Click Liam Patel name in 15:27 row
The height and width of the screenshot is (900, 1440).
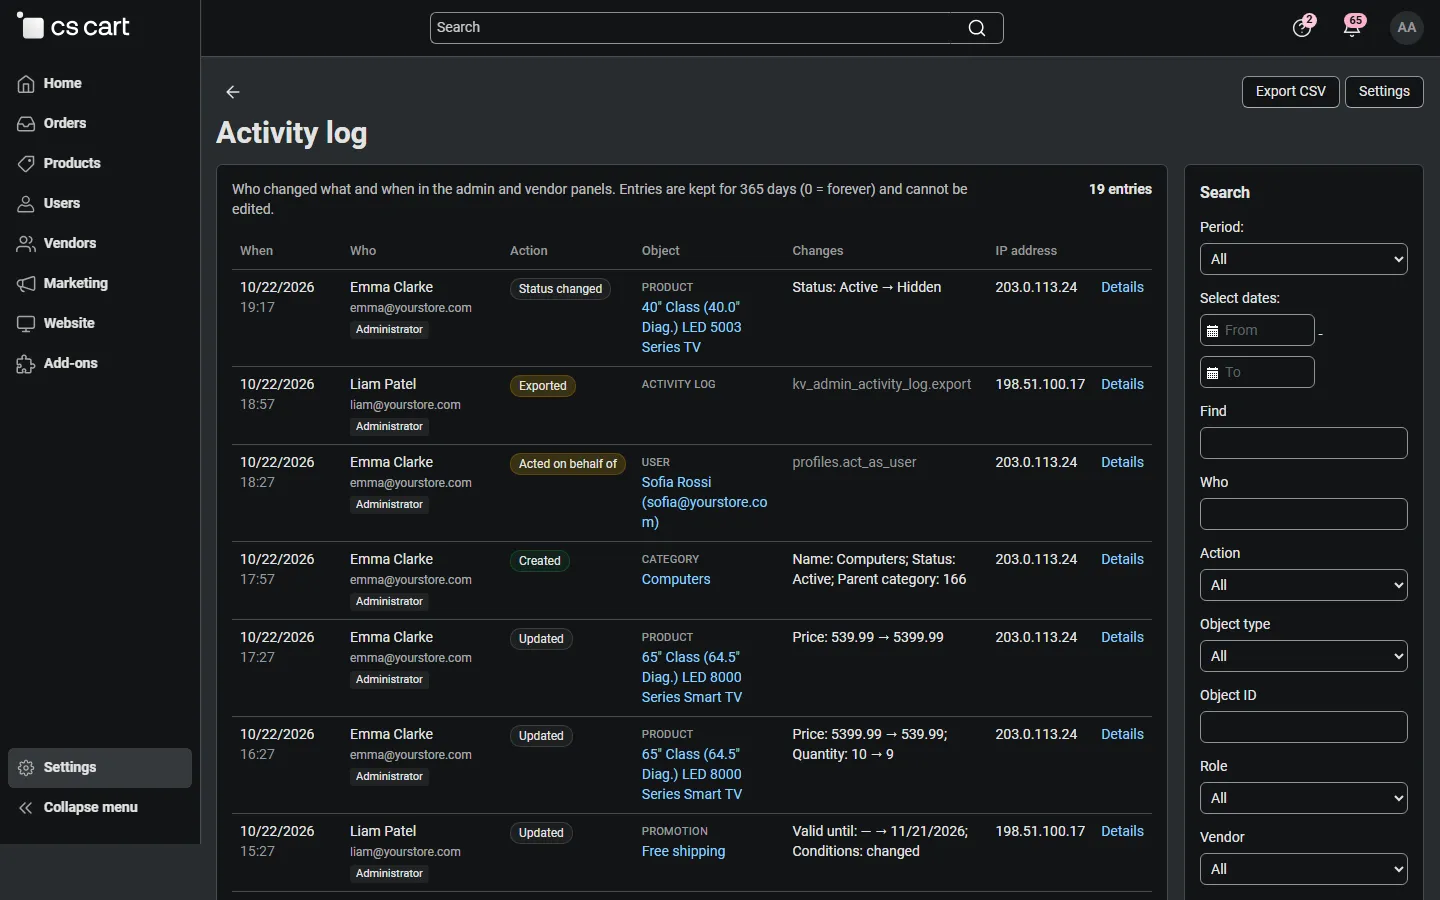383,831
